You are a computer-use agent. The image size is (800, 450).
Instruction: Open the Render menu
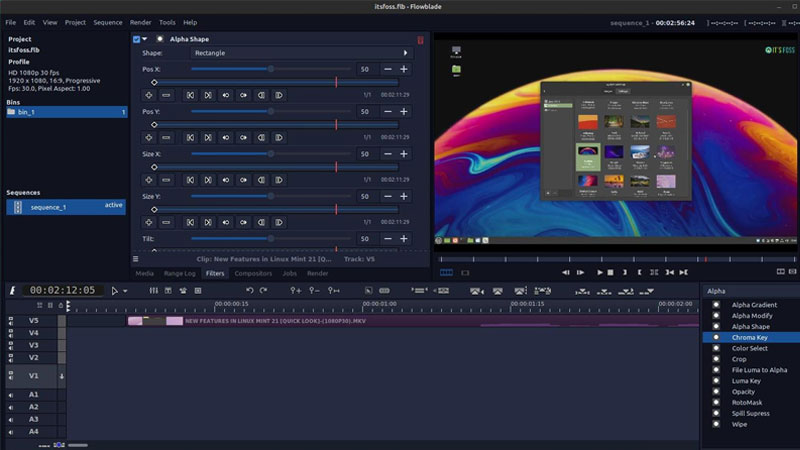click(x=140, y=22)
